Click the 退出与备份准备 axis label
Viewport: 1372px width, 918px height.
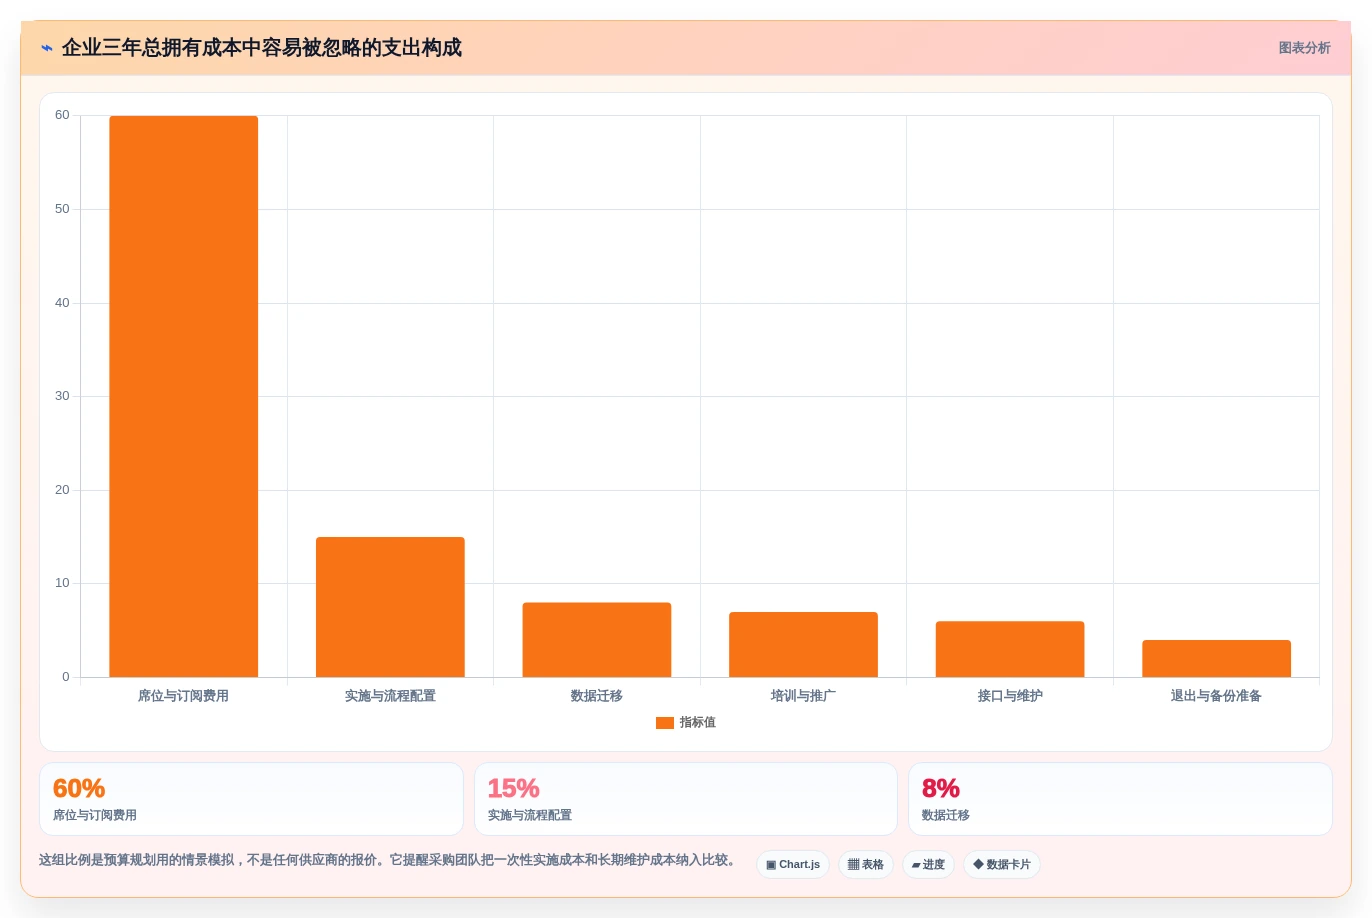pyautogui.click(x=1216, y=696)
